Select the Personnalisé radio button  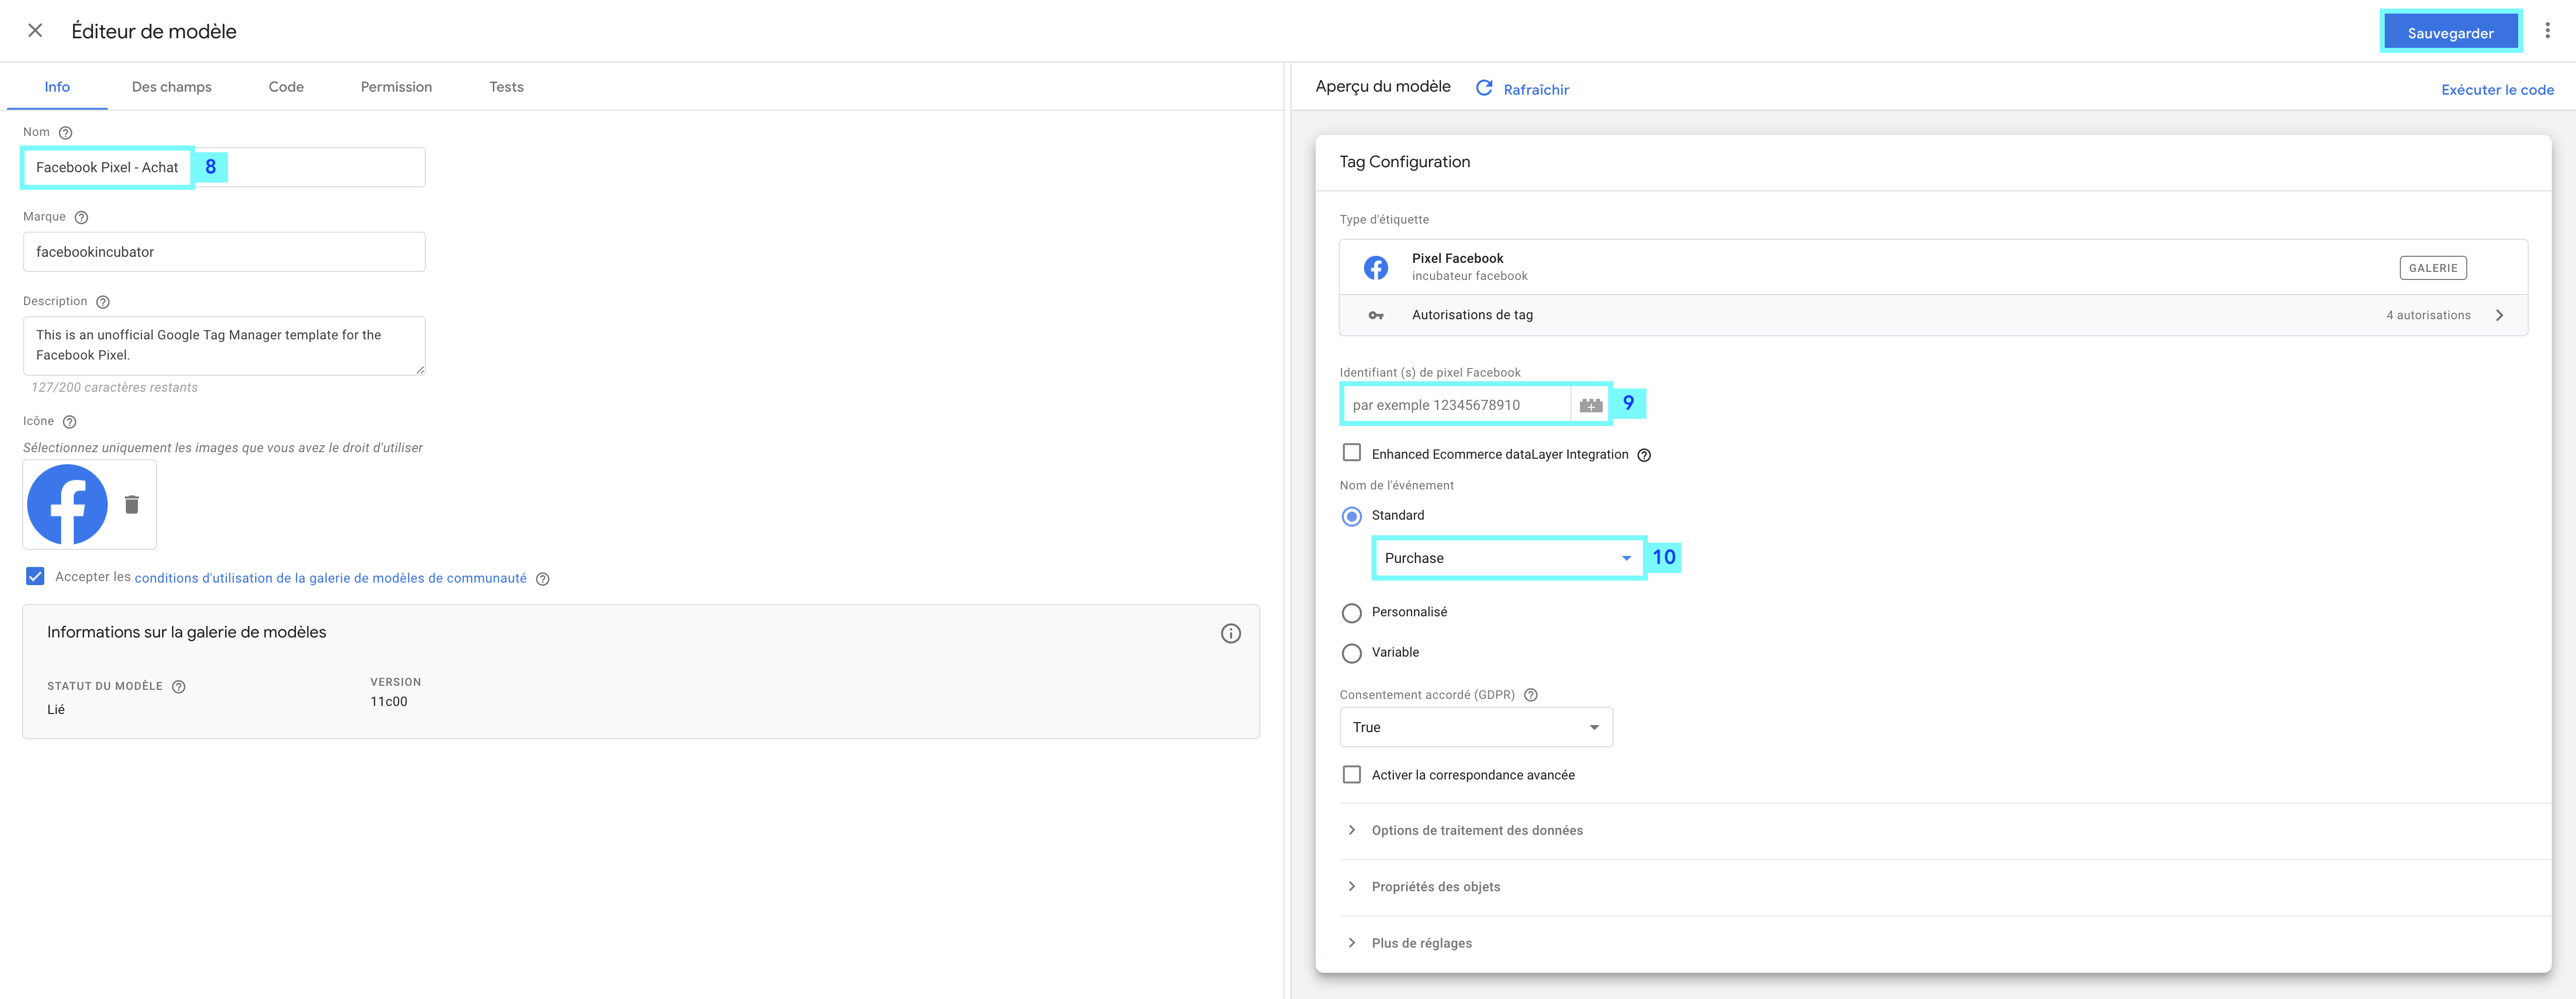1352,613
